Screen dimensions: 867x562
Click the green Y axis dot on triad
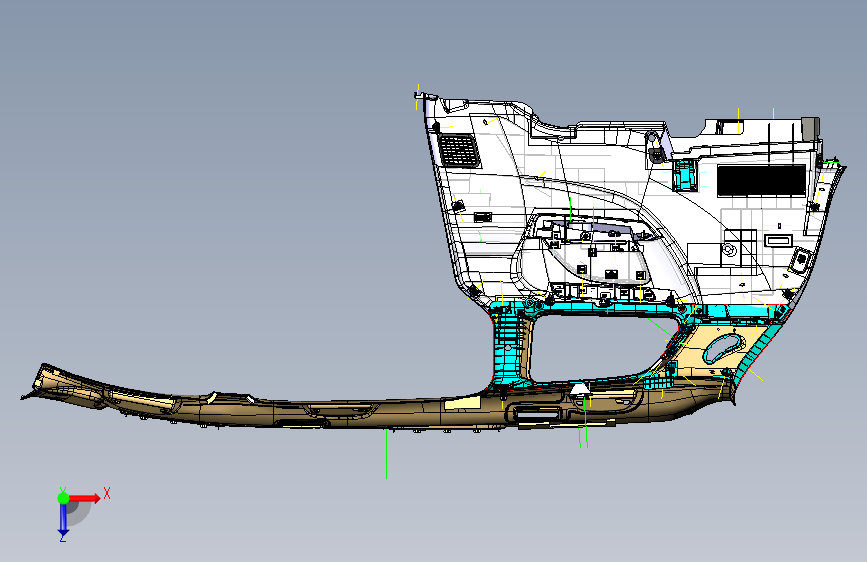pos(63,498)
